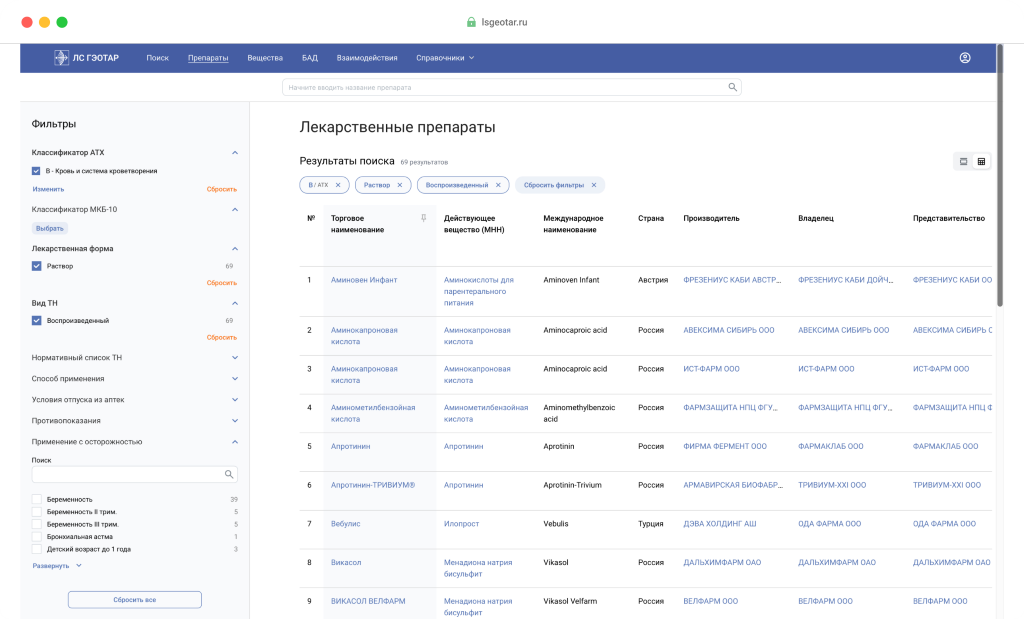
Task: Open the Препараты nav item
Action: tap(208, 58)
